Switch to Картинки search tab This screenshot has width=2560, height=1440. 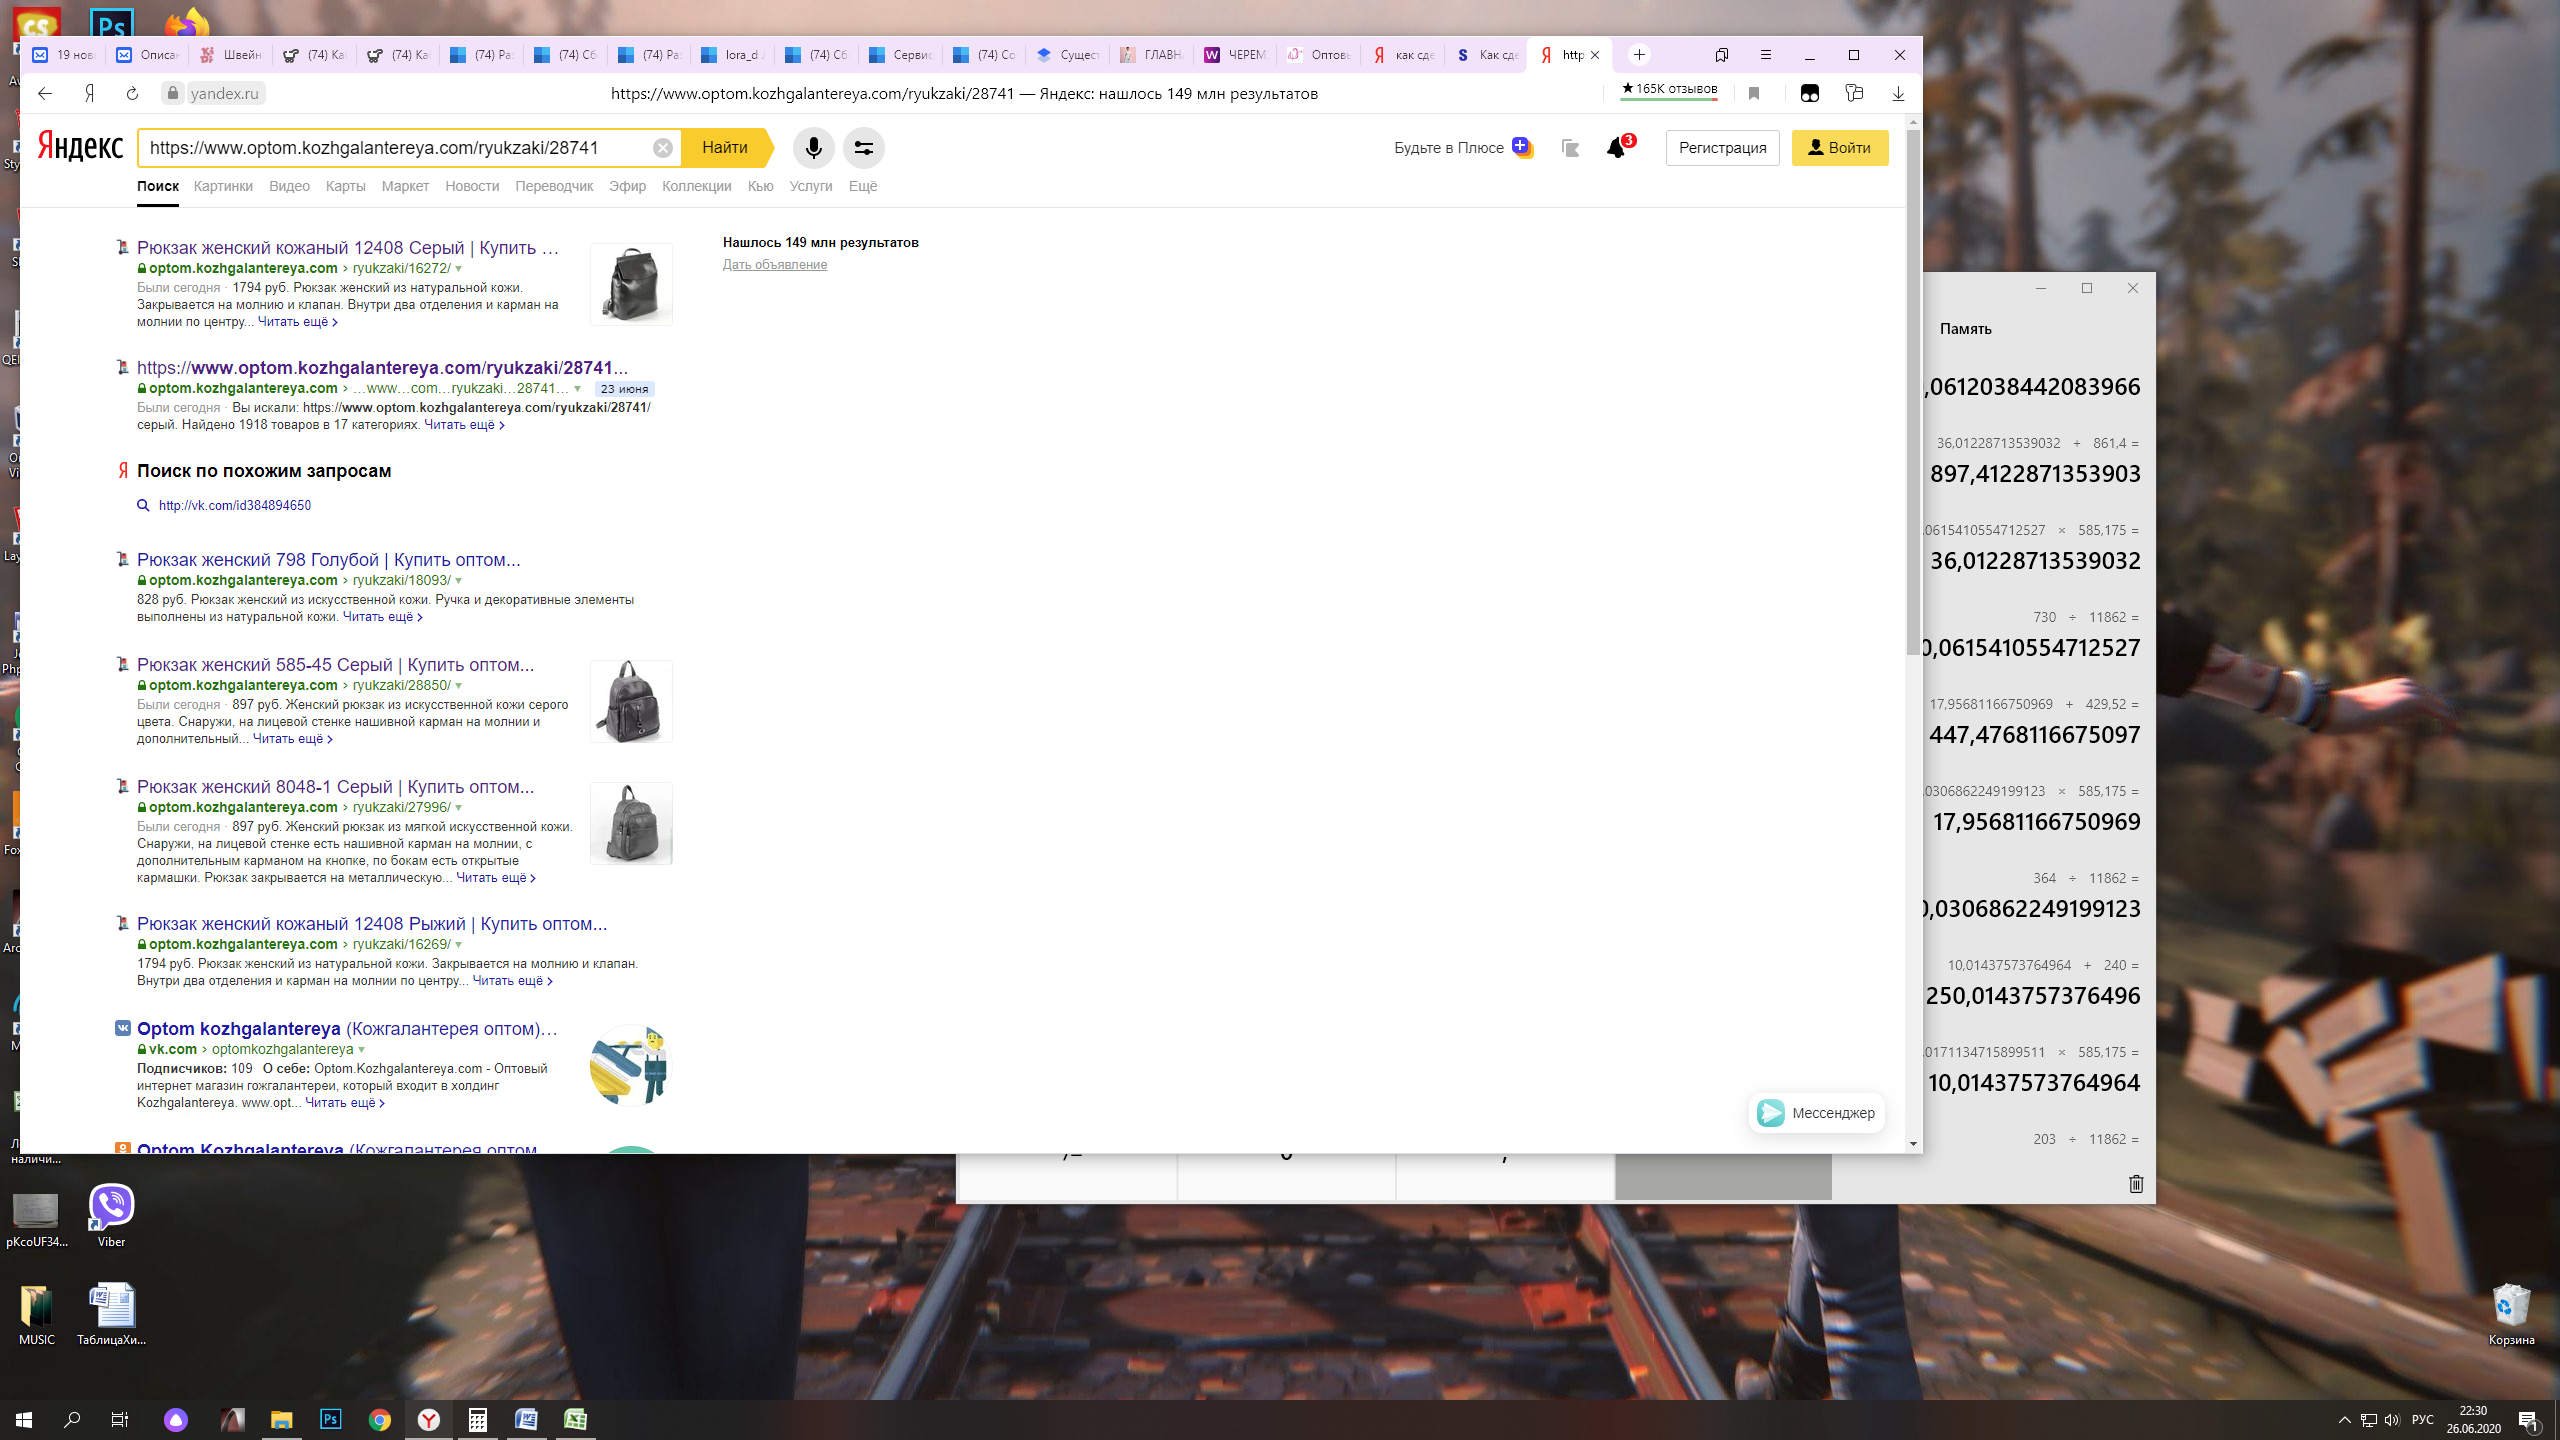(223, 186)
